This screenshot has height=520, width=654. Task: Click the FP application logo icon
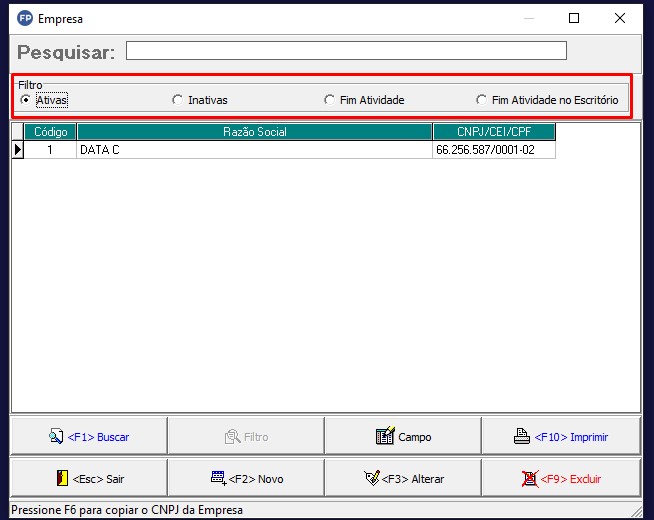pos(25,18)
